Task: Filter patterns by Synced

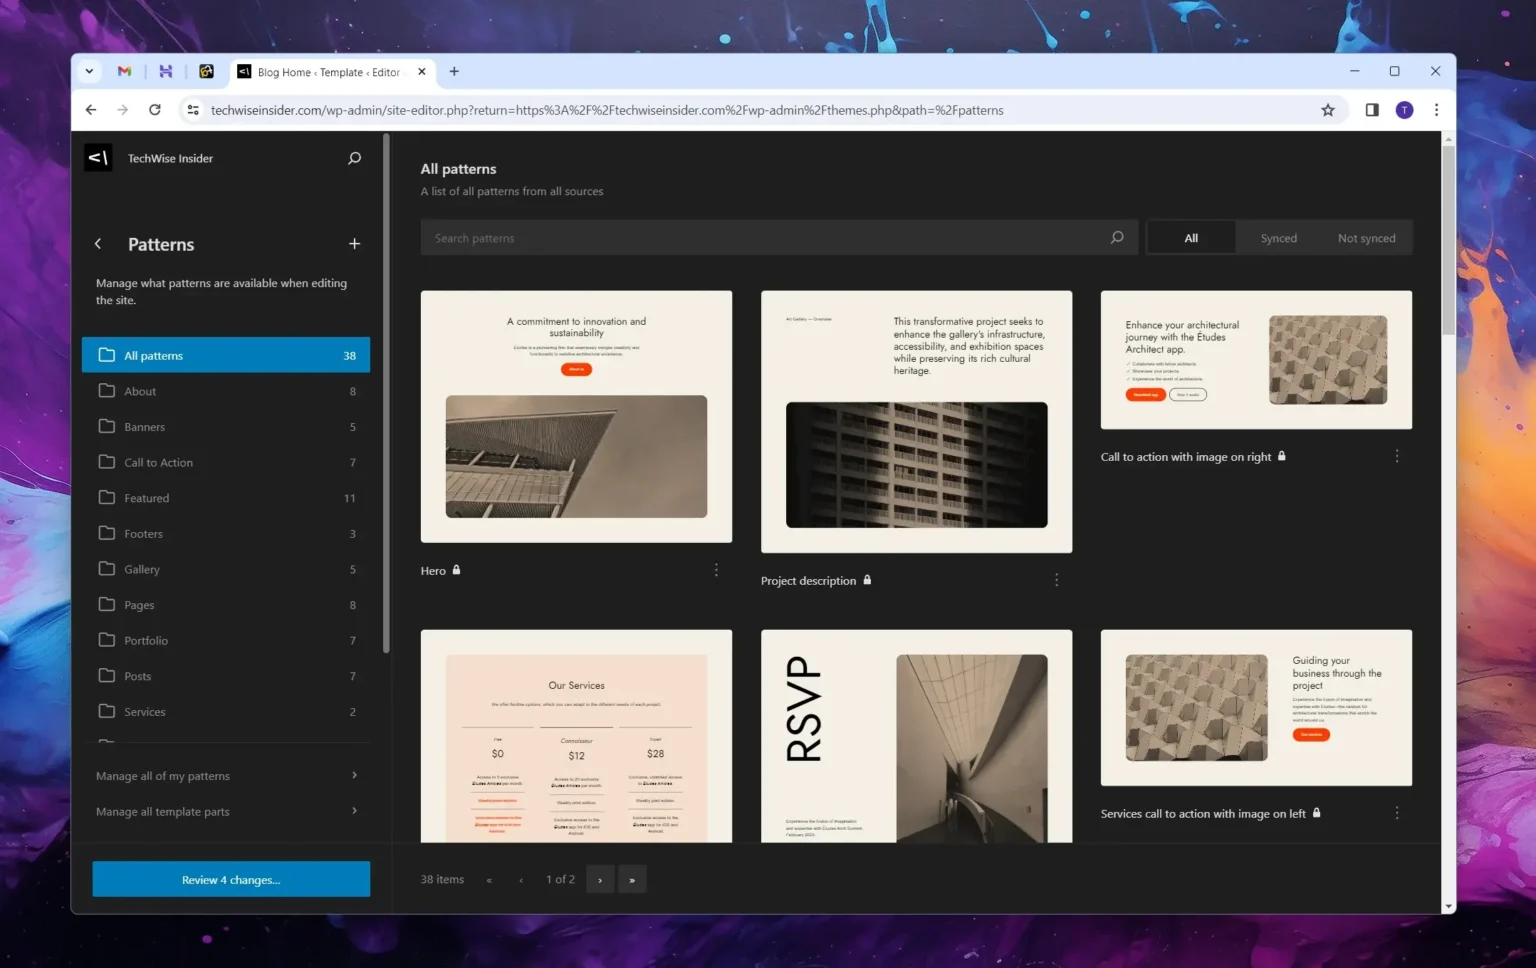Action: point(1278,237)
